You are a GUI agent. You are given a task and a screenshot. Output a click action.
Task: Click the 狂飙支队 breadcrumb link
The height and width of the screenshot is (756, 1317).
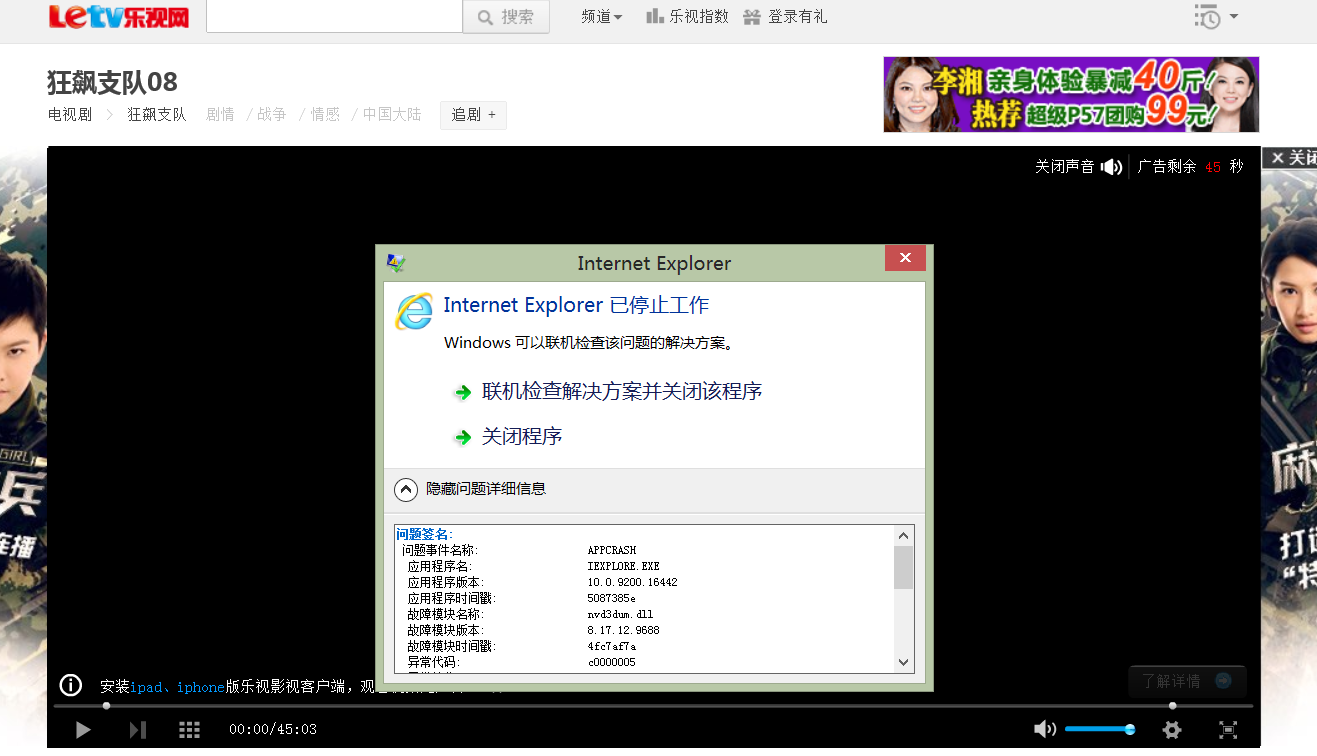click(x=157, y=115)
